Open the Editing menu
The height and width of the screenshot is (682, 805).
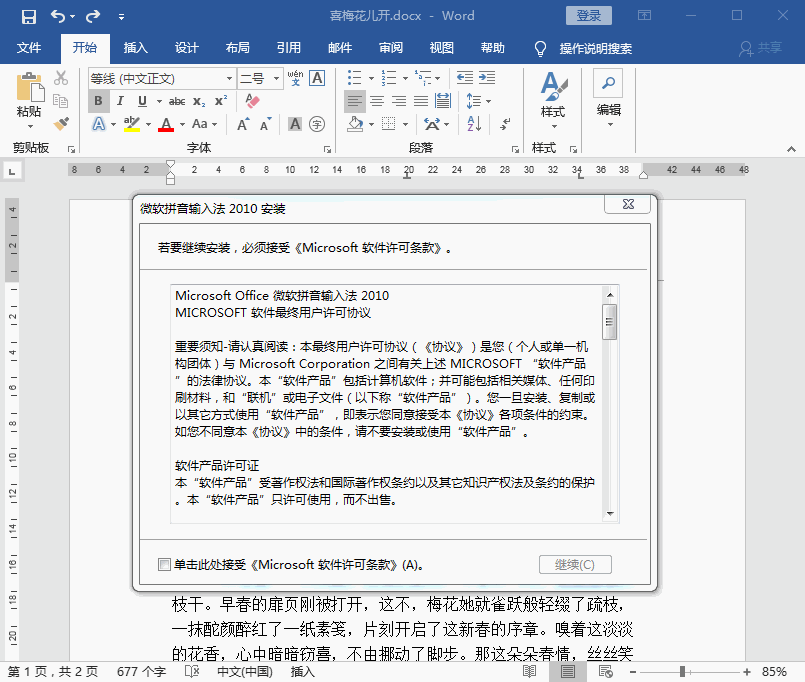608,99
